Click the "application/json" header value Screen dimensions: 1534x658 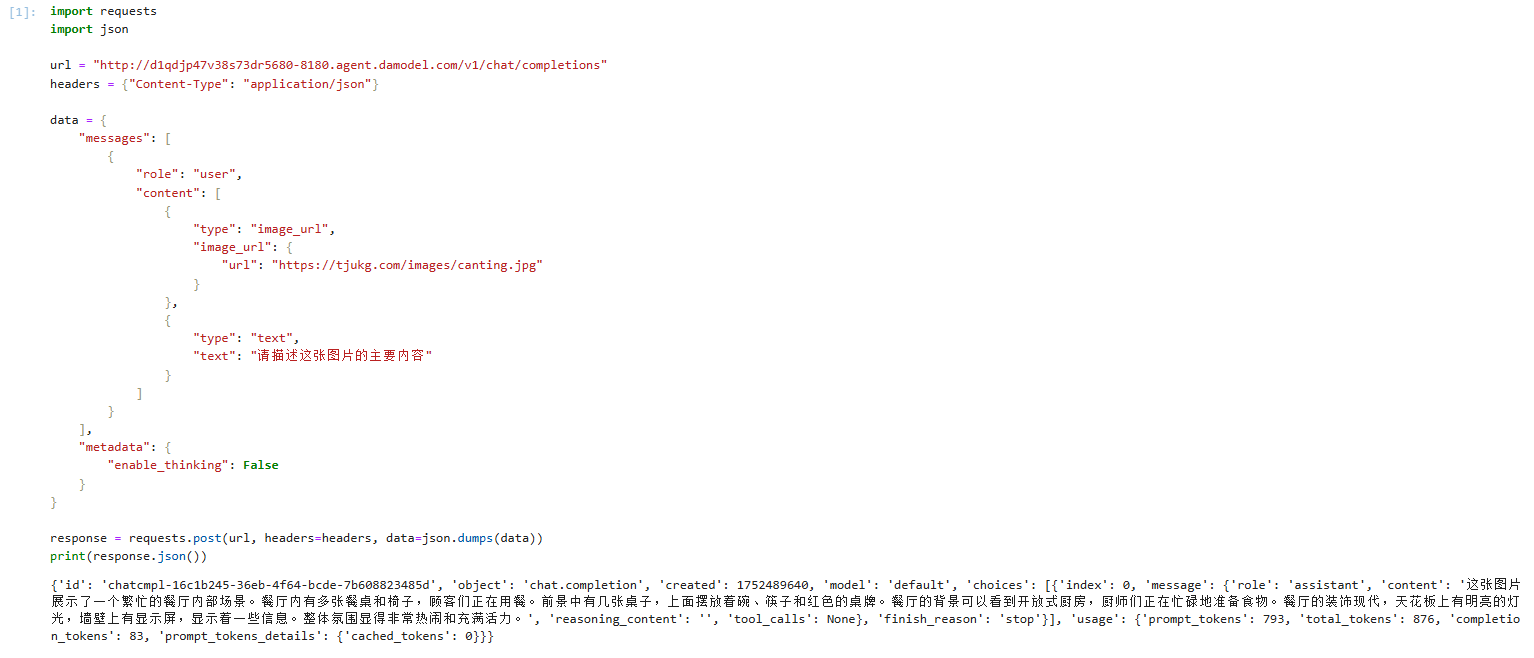click(307, 84)
